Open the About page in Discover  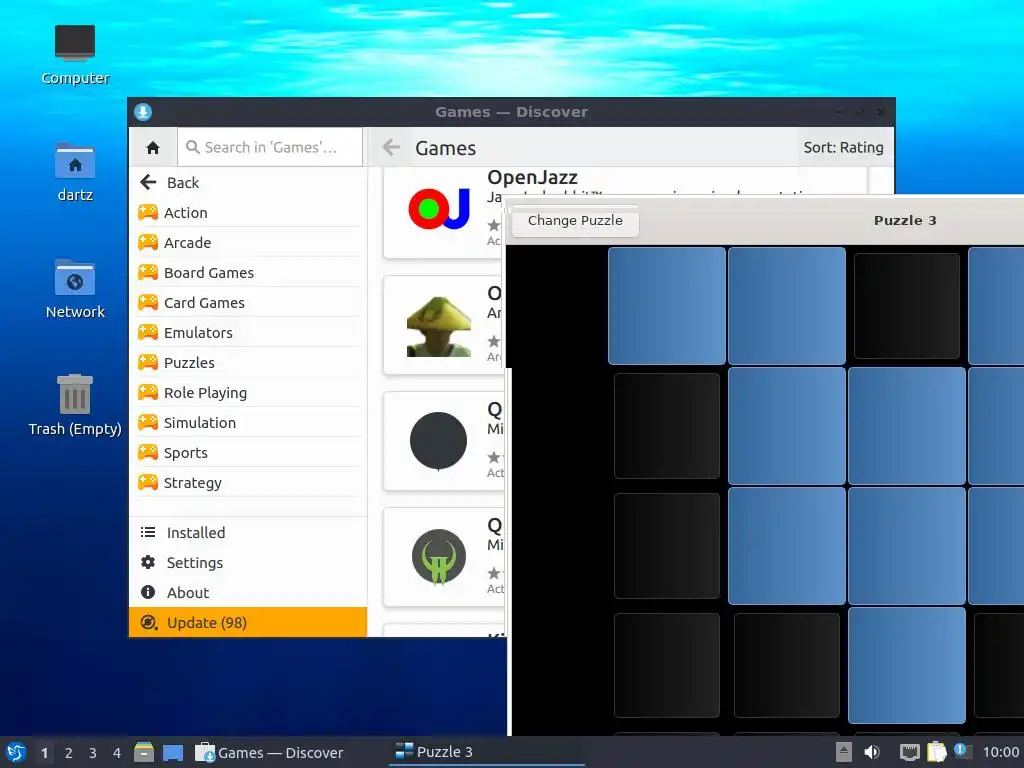(x=248, y=592)
